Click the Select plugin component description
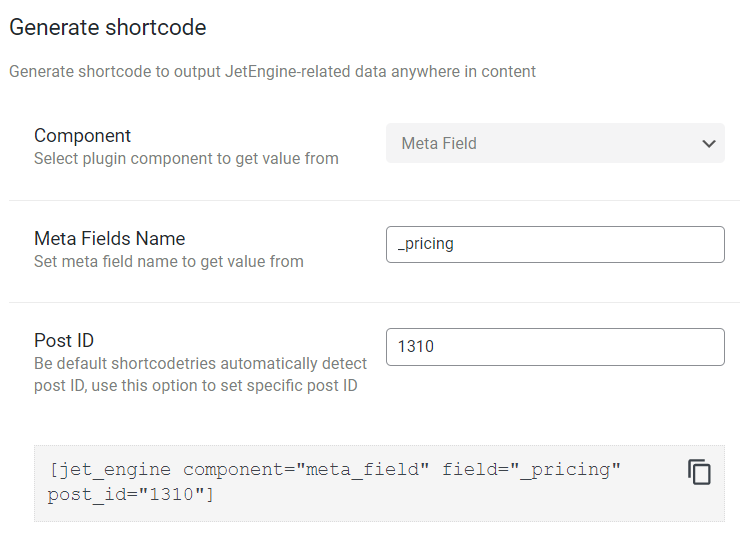 (x=186, y=159)
